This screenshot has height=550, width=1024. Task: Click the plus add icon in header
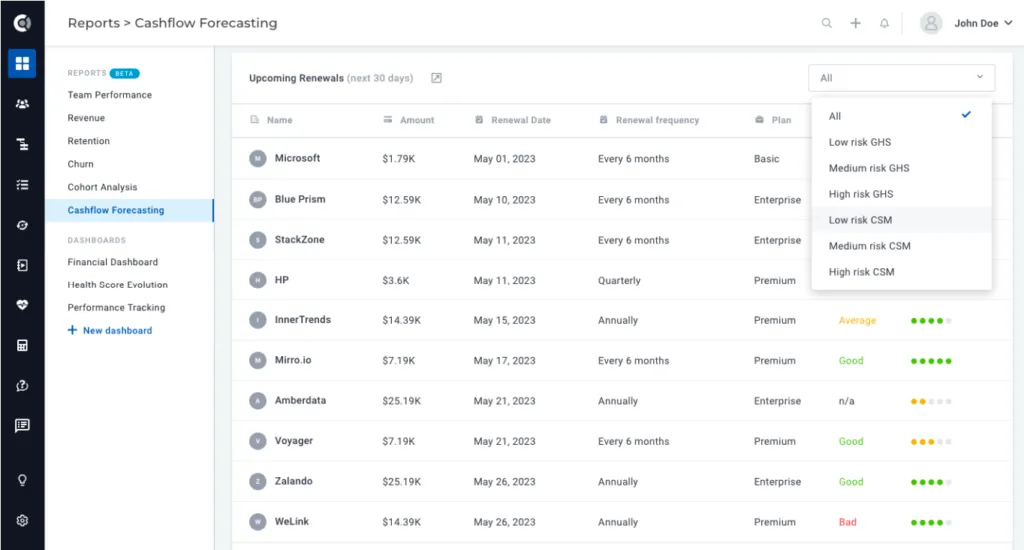coord(856,24)
